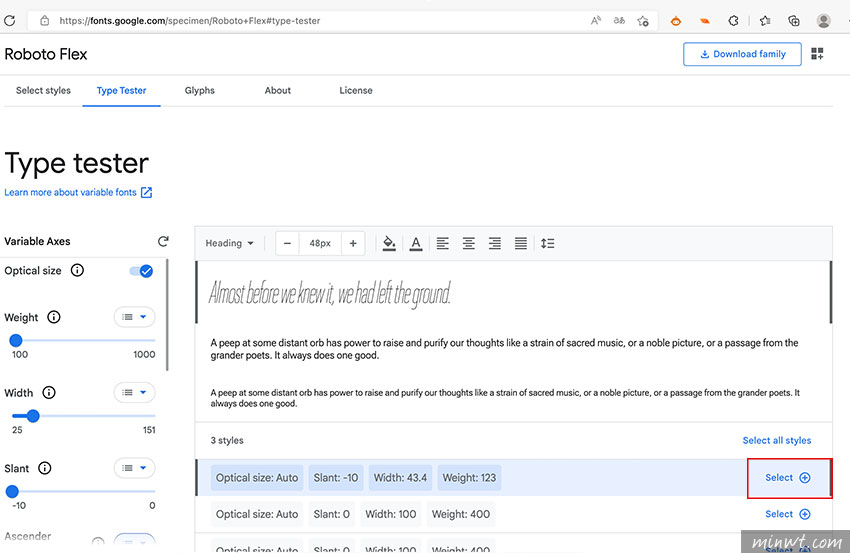Click the Weight slider handle
850x553 pixels.
[16, 340]
